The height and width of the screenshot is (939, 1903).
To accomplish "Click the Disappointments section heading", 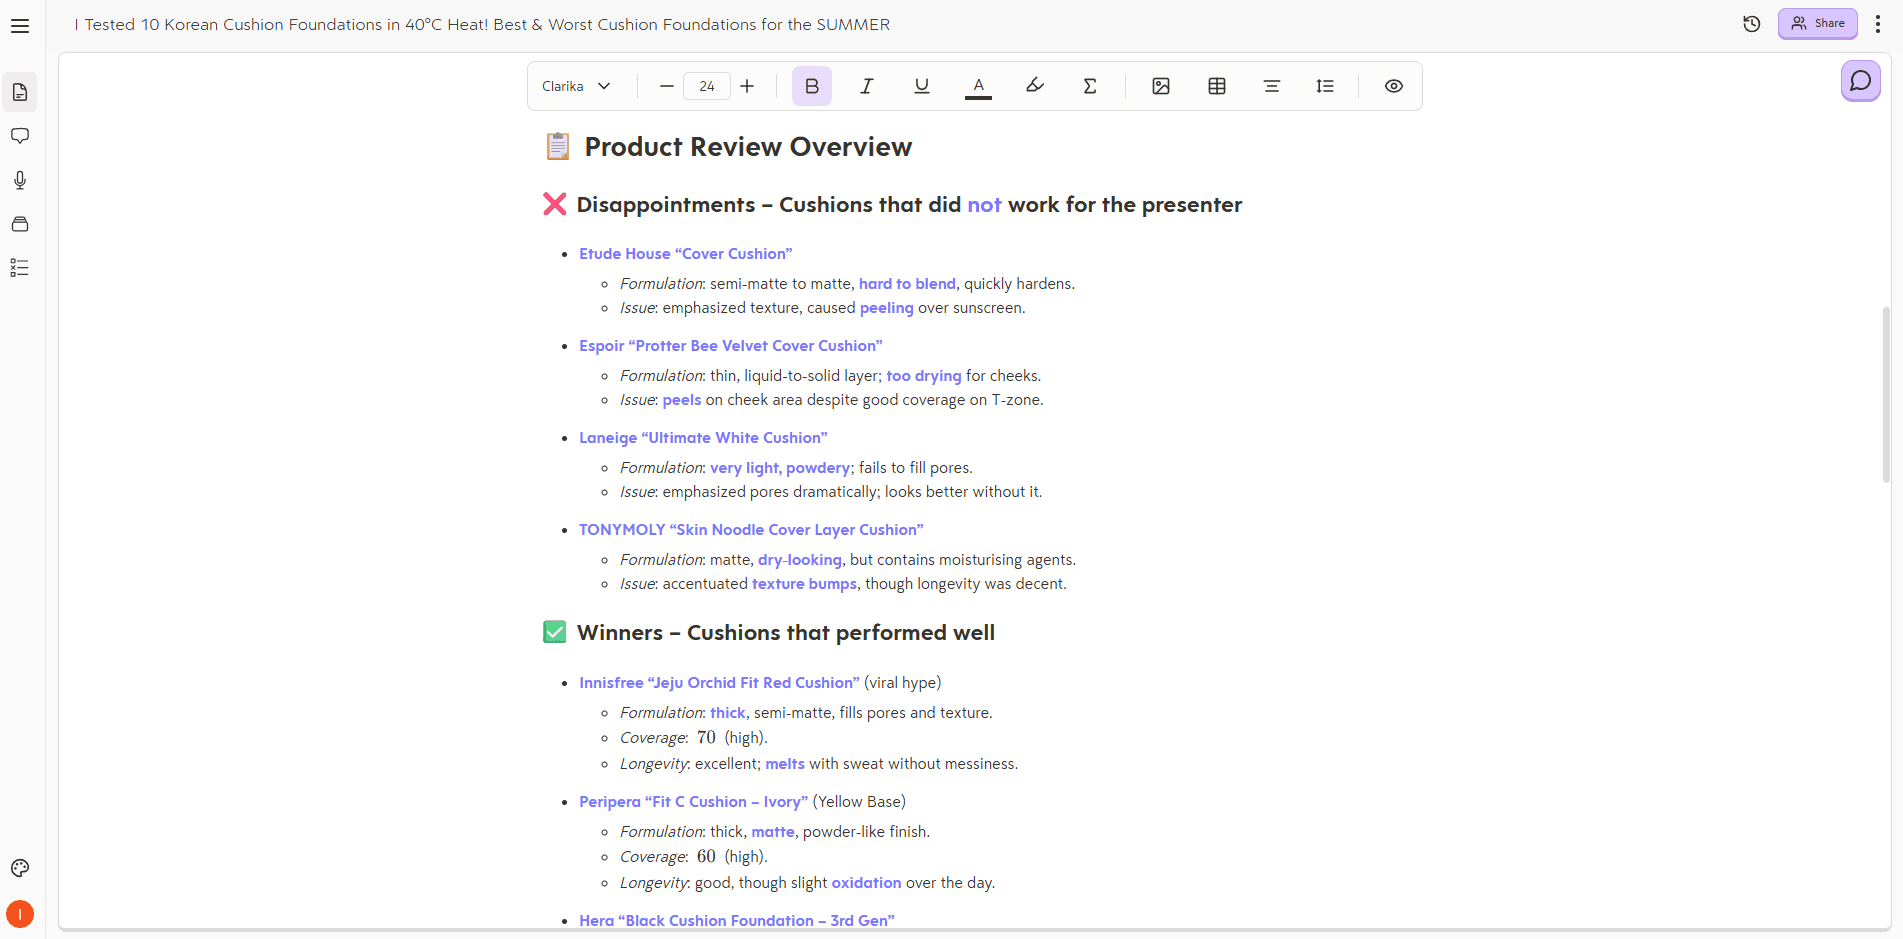I will [909, 205].
